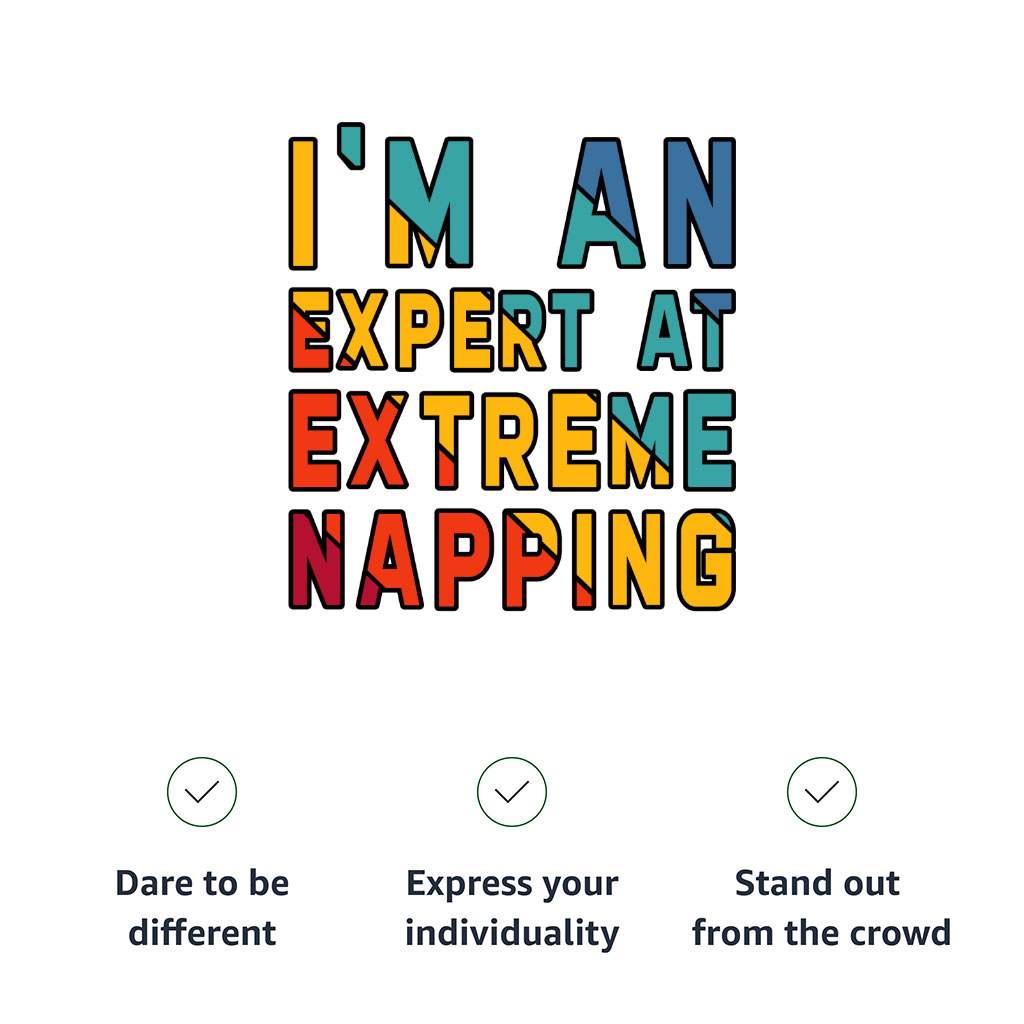Click the word "NAPPING" in the design
Viewport: 1024px width, 1024px height.
coord(512,559)
